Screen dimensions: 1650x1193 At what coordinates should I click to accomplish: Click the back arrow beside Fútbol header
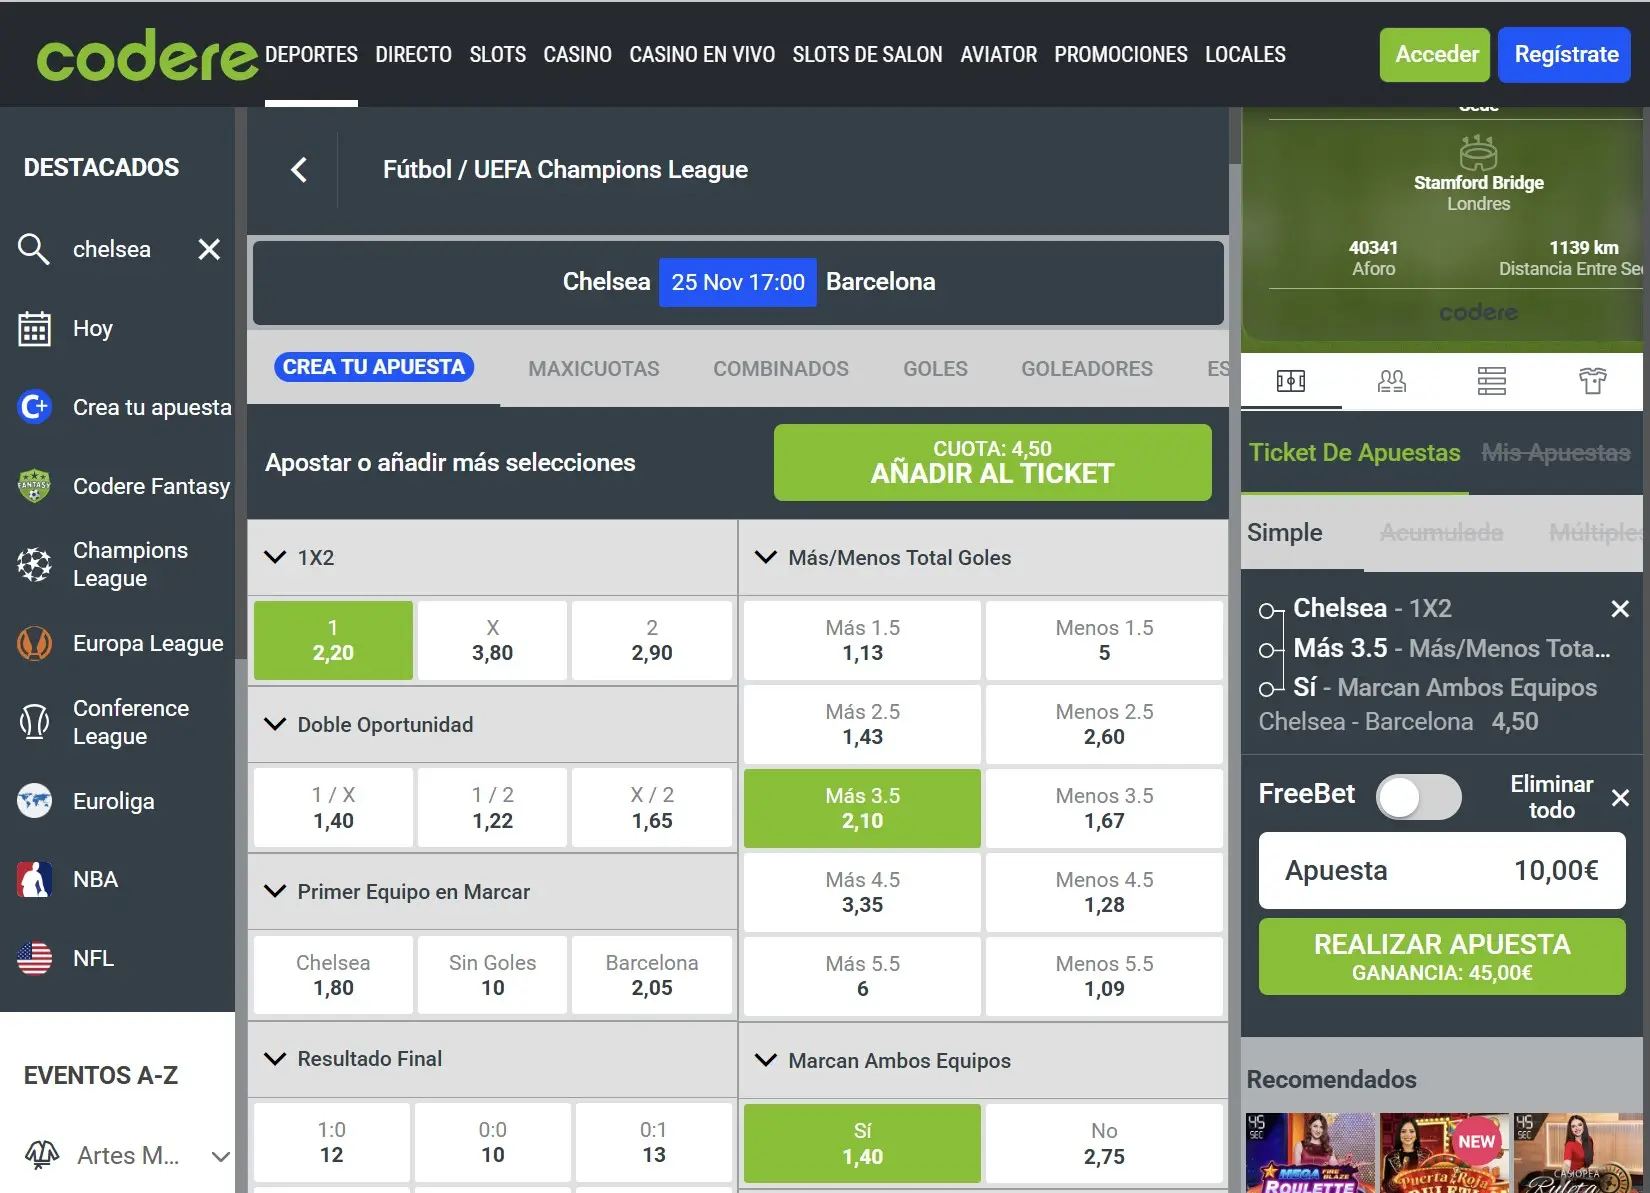coord(298,170)
